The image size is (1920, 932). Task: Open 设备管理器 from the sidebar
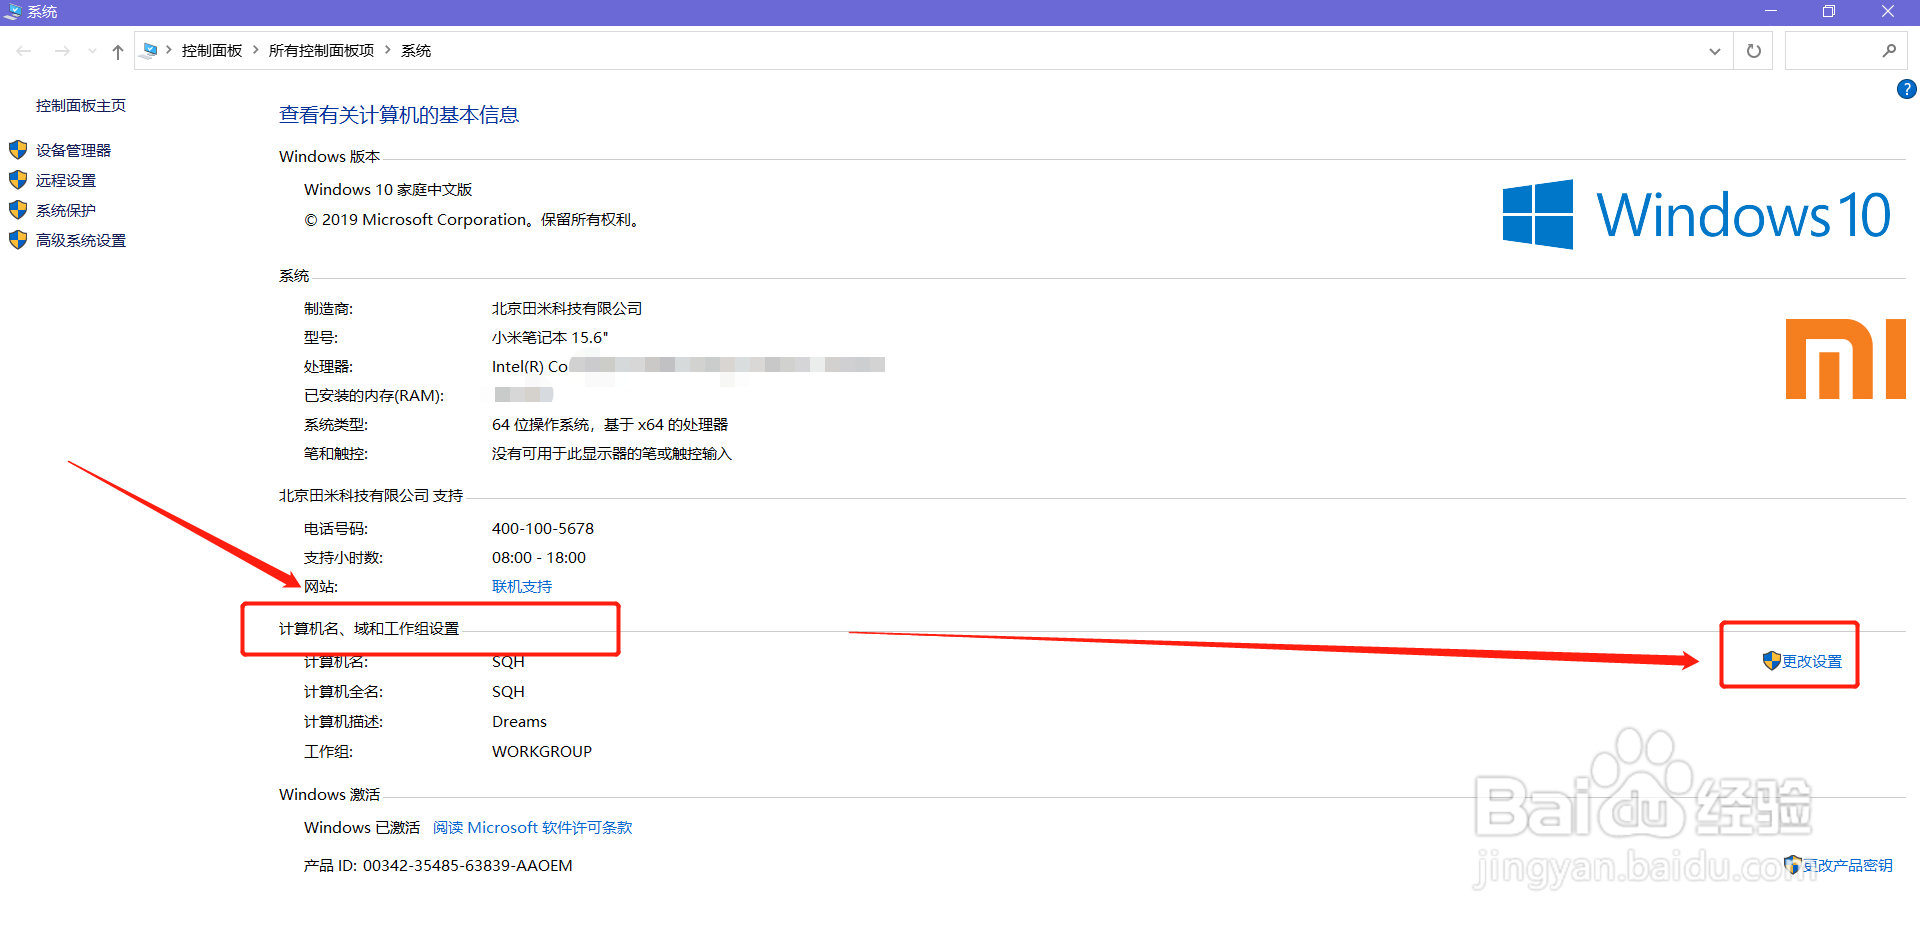[x=72, y=150]
